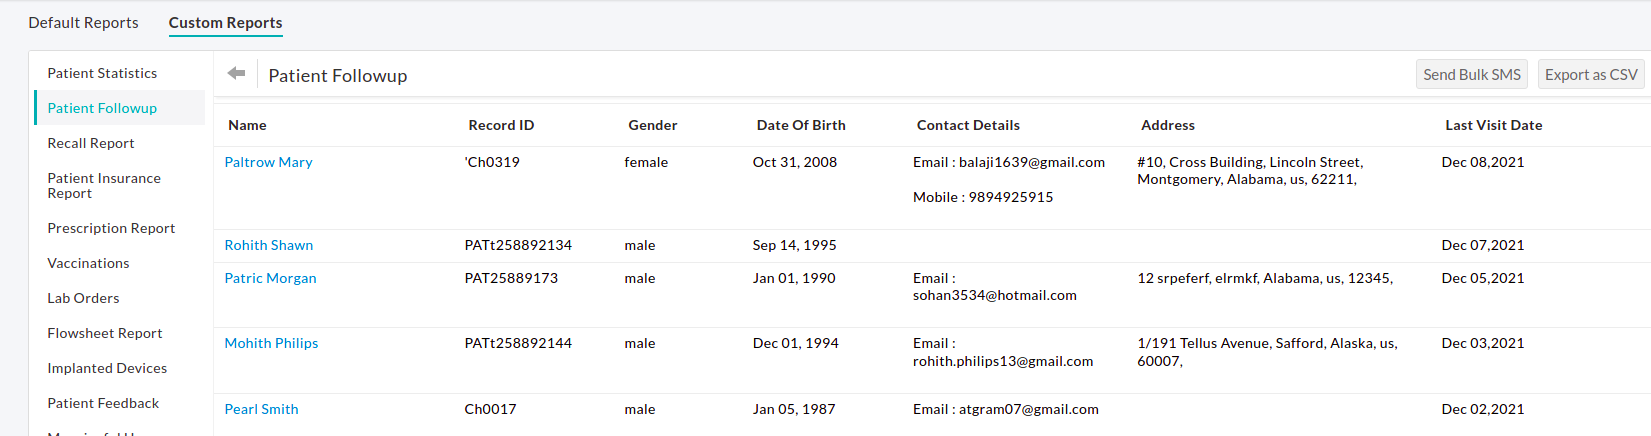Click the Gender column header

pos(653,125)
